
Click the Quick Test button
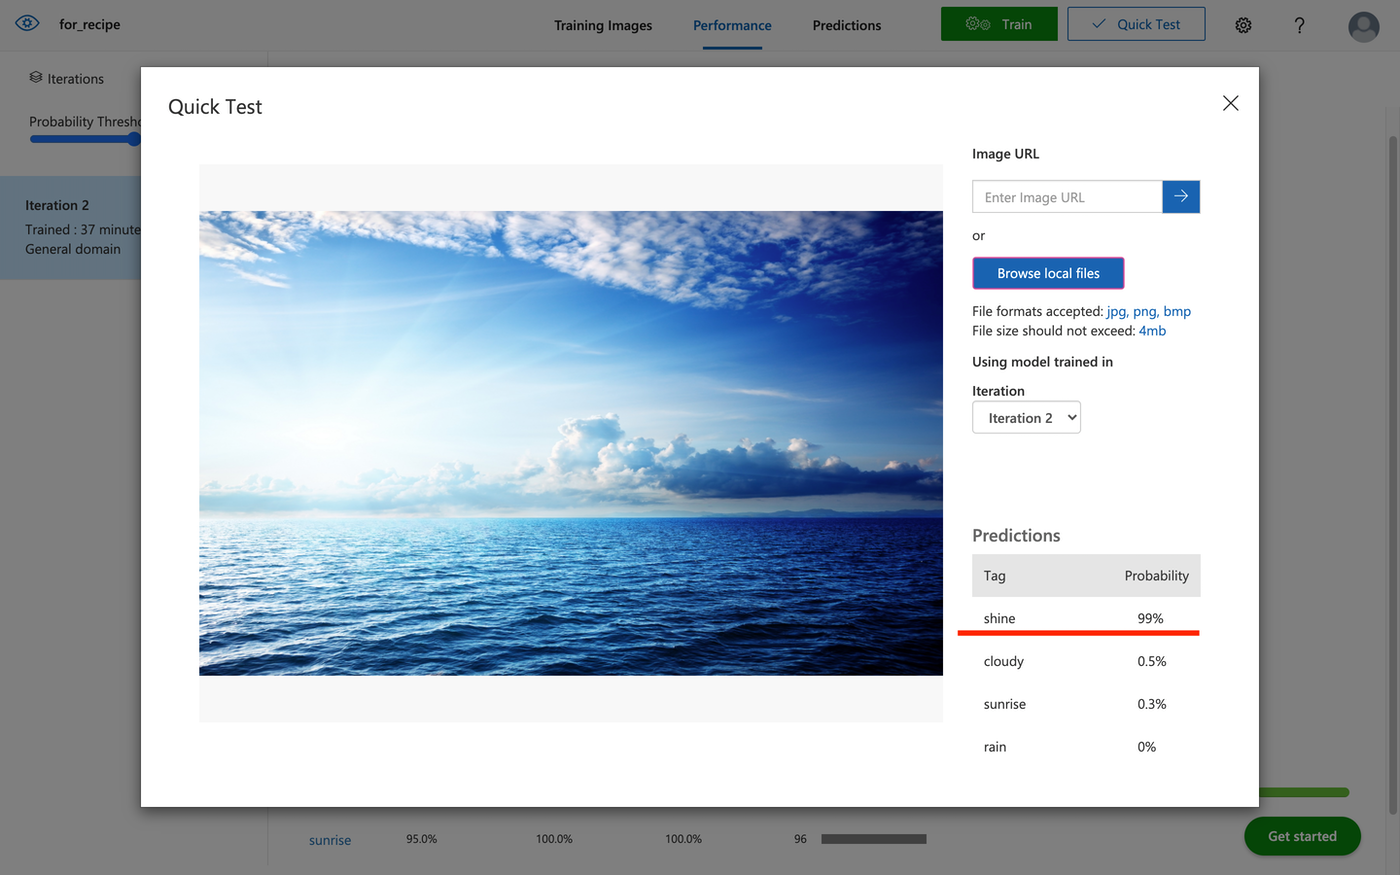coord(1136,24)
